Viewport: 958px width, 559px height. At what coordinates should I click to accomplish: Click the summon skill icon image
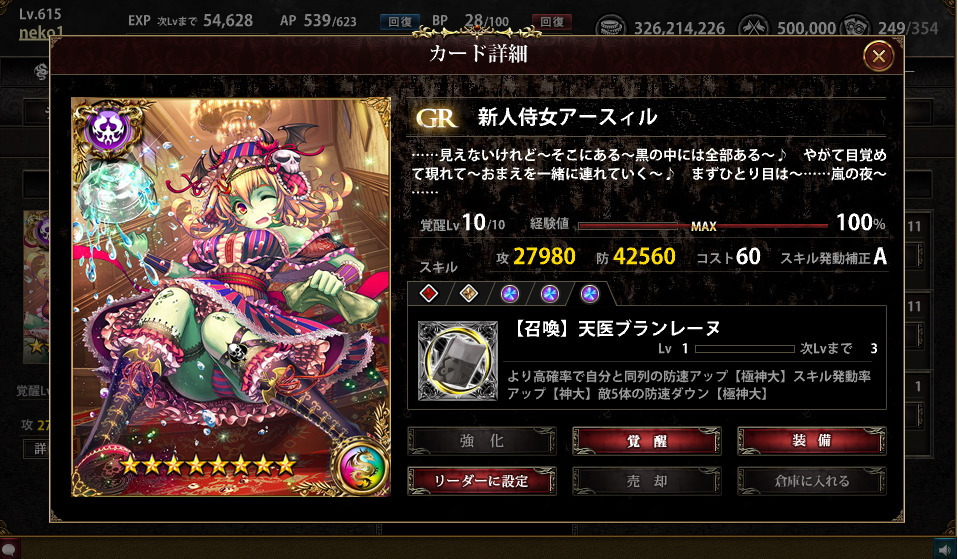pyautogui.click(x=458, y=361)
